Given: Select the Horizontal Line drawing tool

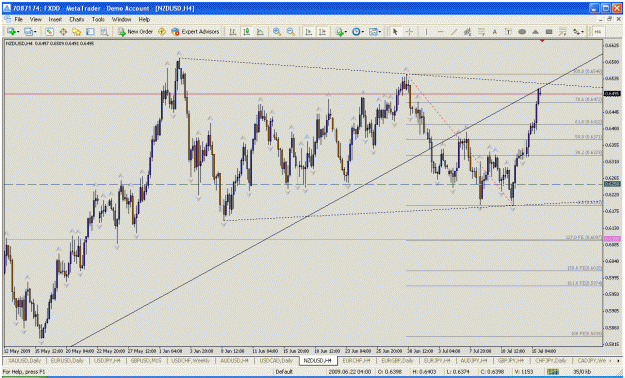Looking at the screenshot, I should [440, 32].
